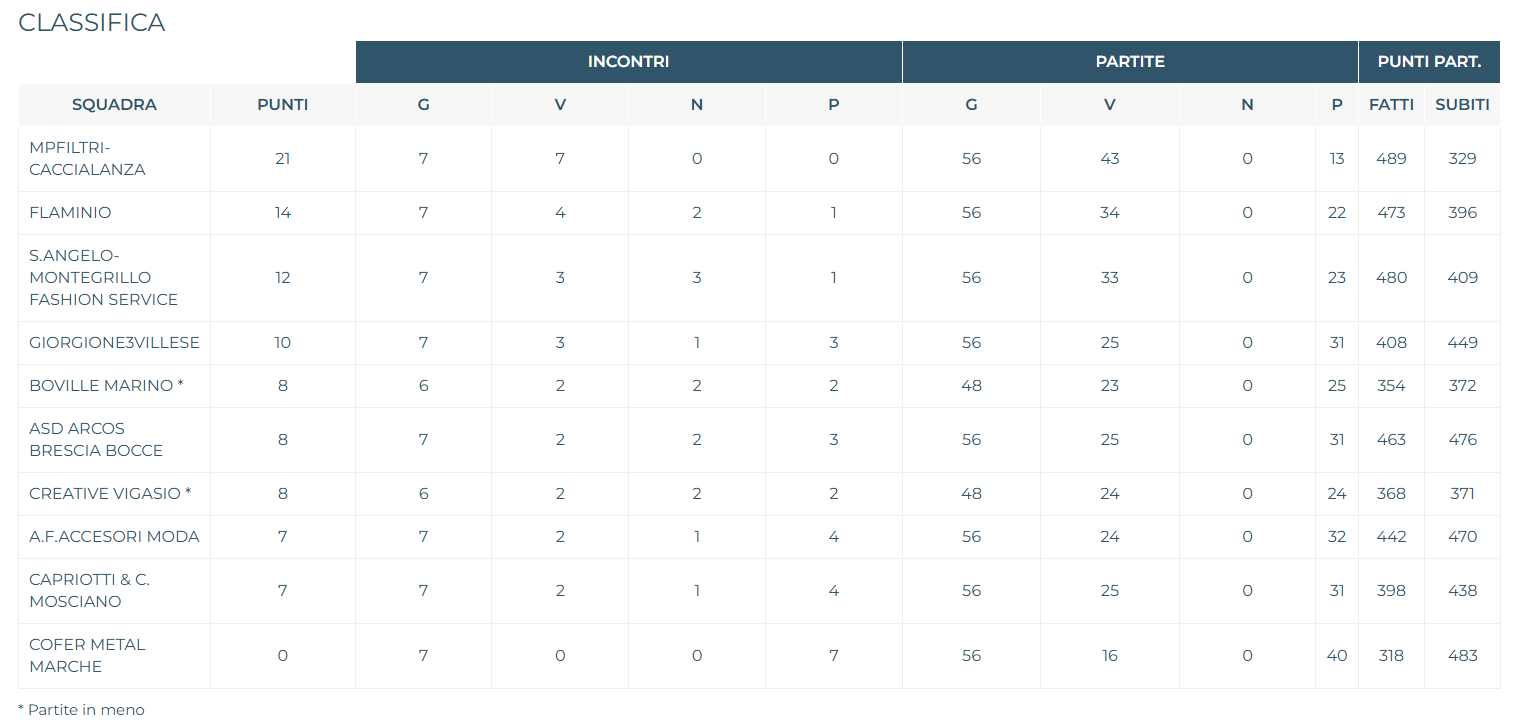The height and width of the screenshot is (727, 1537).
Task: Click fatti value 442 for A.F.ACCESORI MODA
Action: click(x=1391, y=537)
